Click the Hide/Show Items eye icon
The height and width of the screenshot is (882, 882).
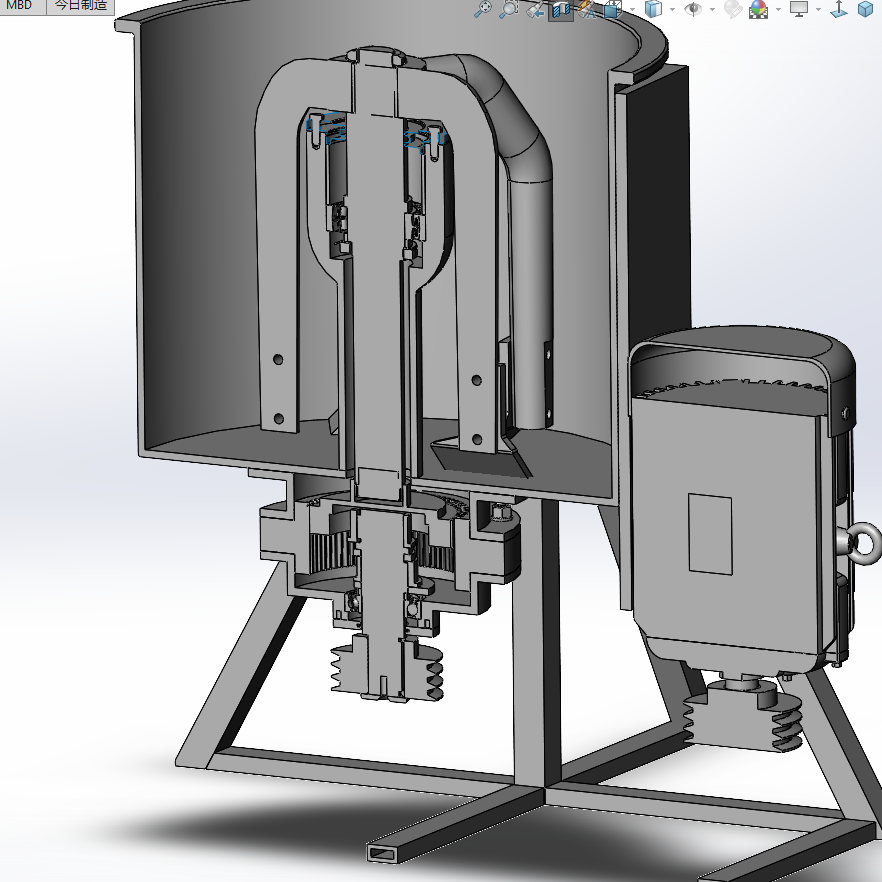(693, 9)
